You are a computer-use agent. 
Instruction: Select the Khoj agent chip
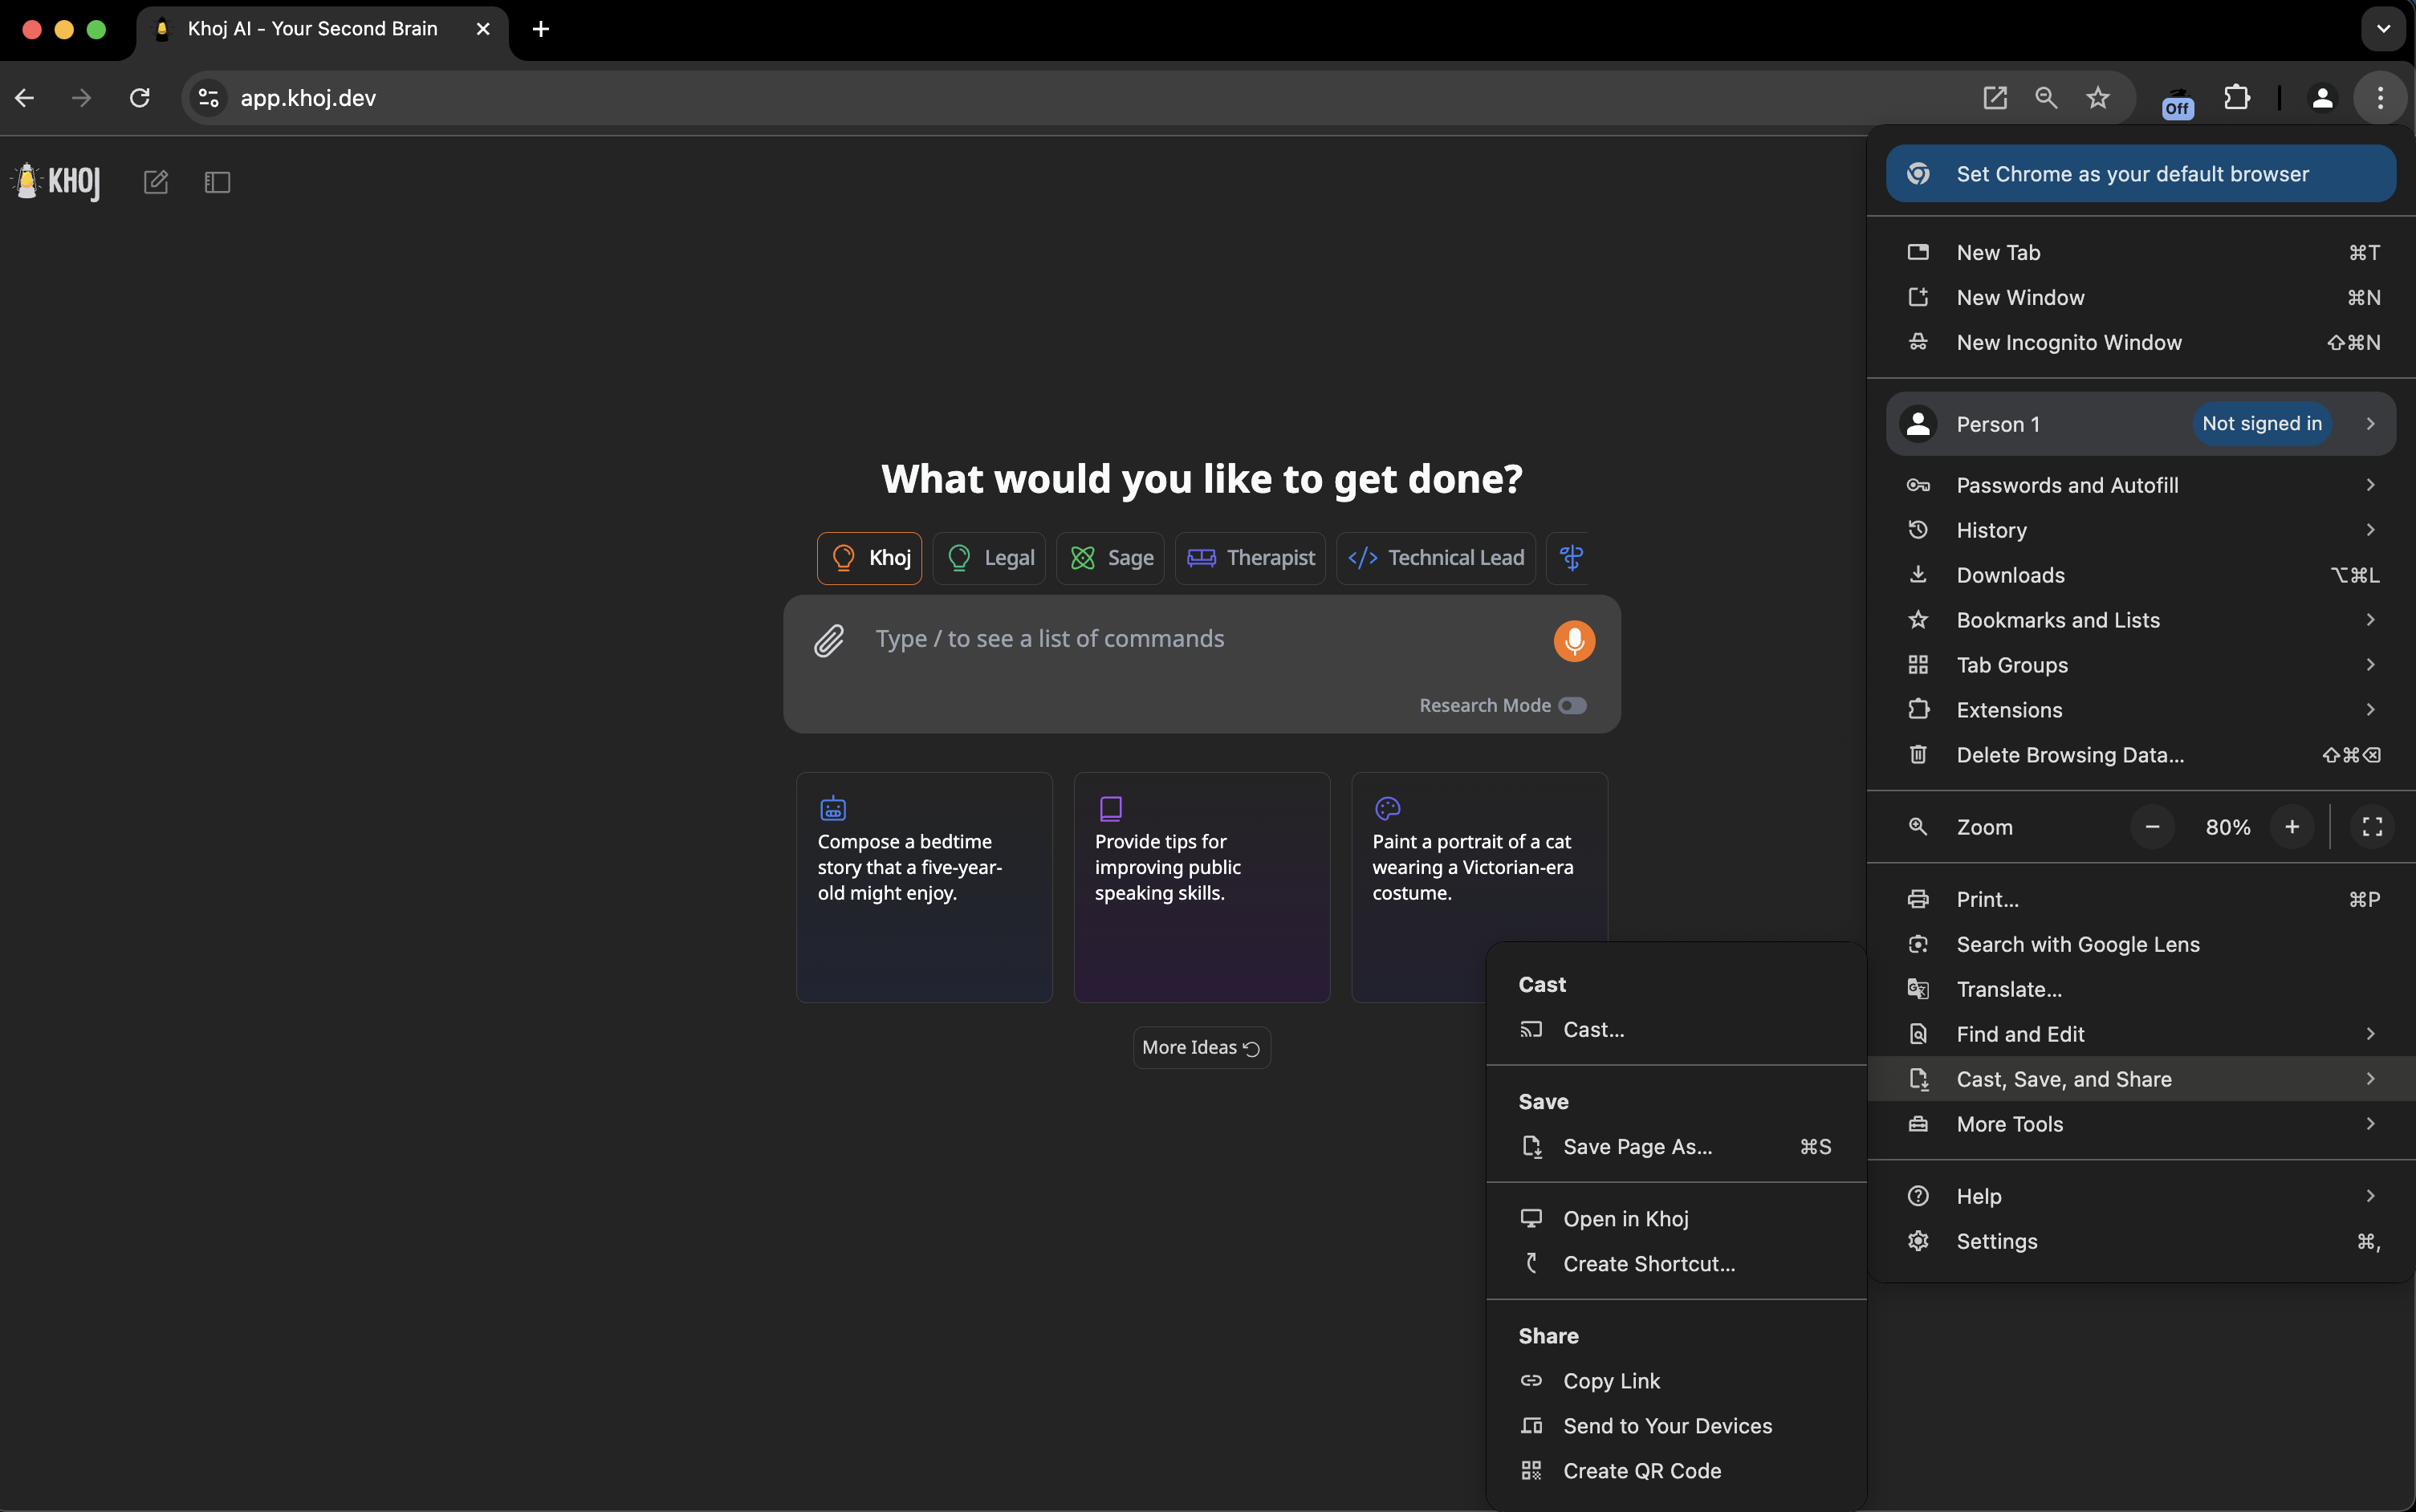click(x=869, y=558)
